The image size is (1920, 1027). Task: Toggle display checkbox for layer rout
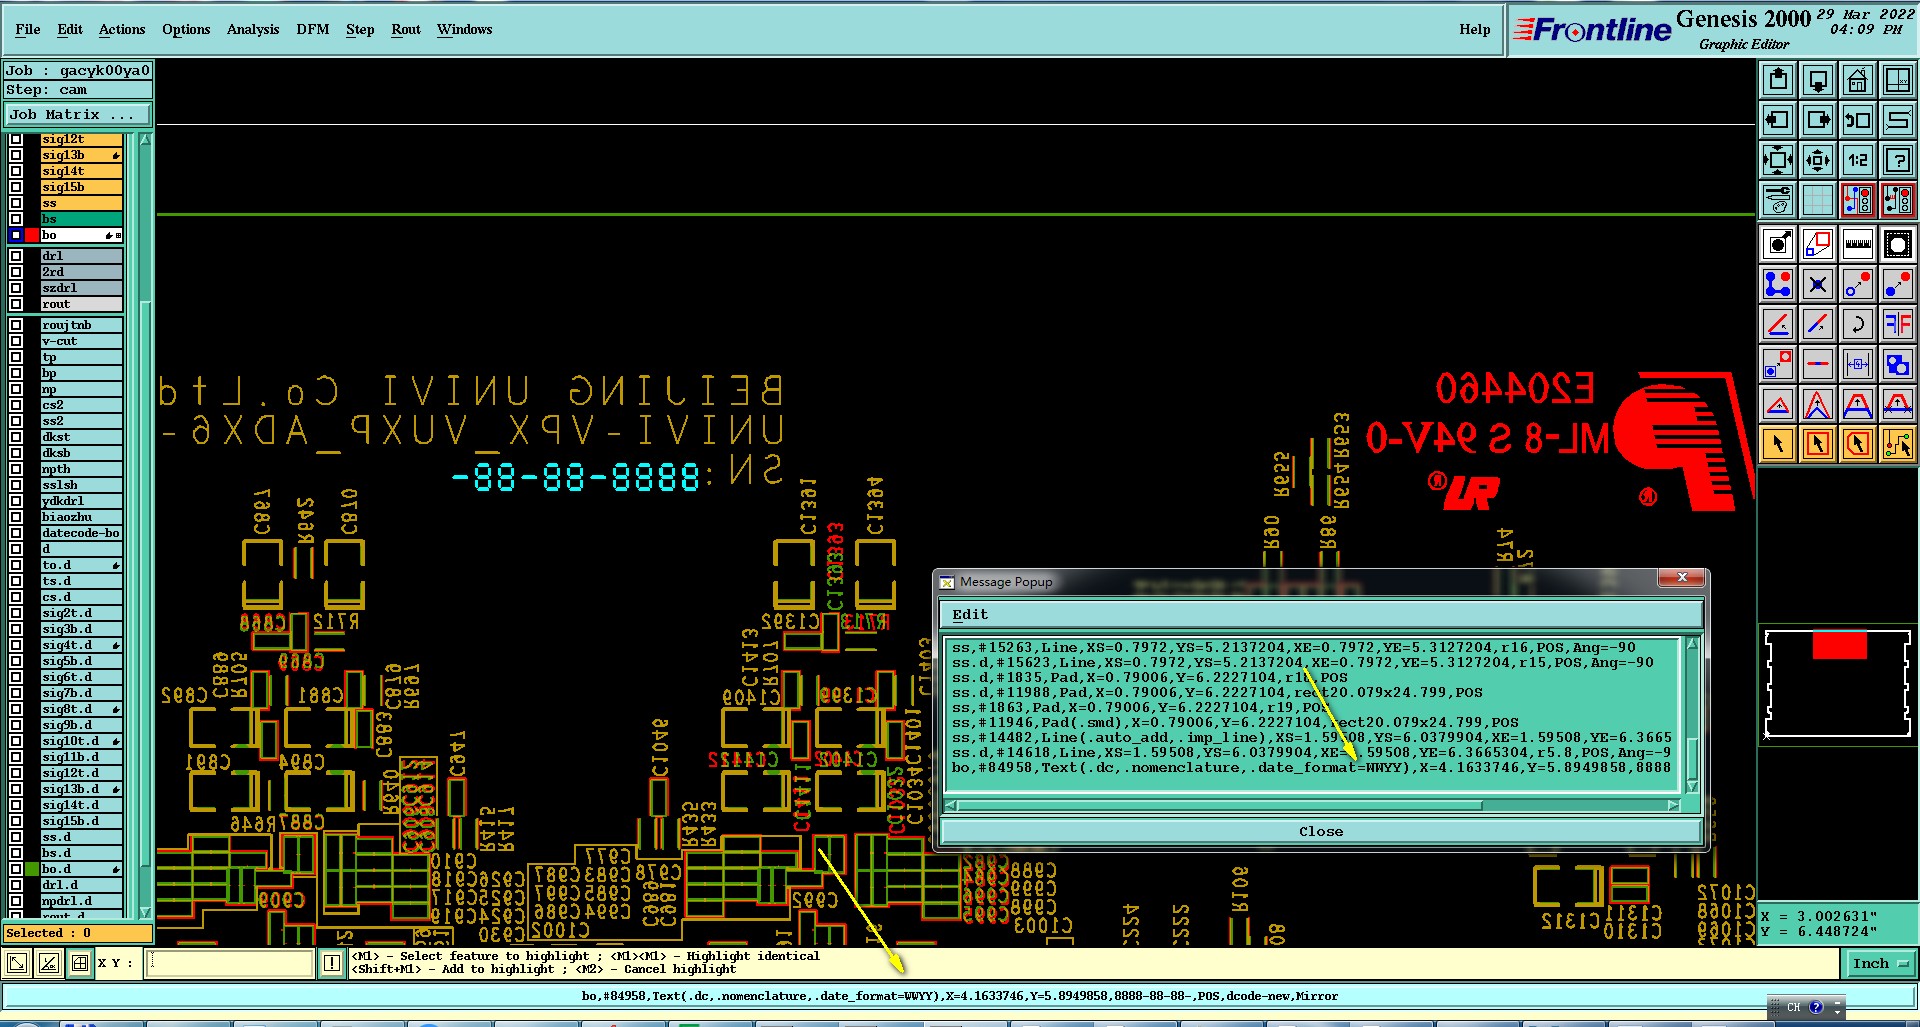[16, 304]
